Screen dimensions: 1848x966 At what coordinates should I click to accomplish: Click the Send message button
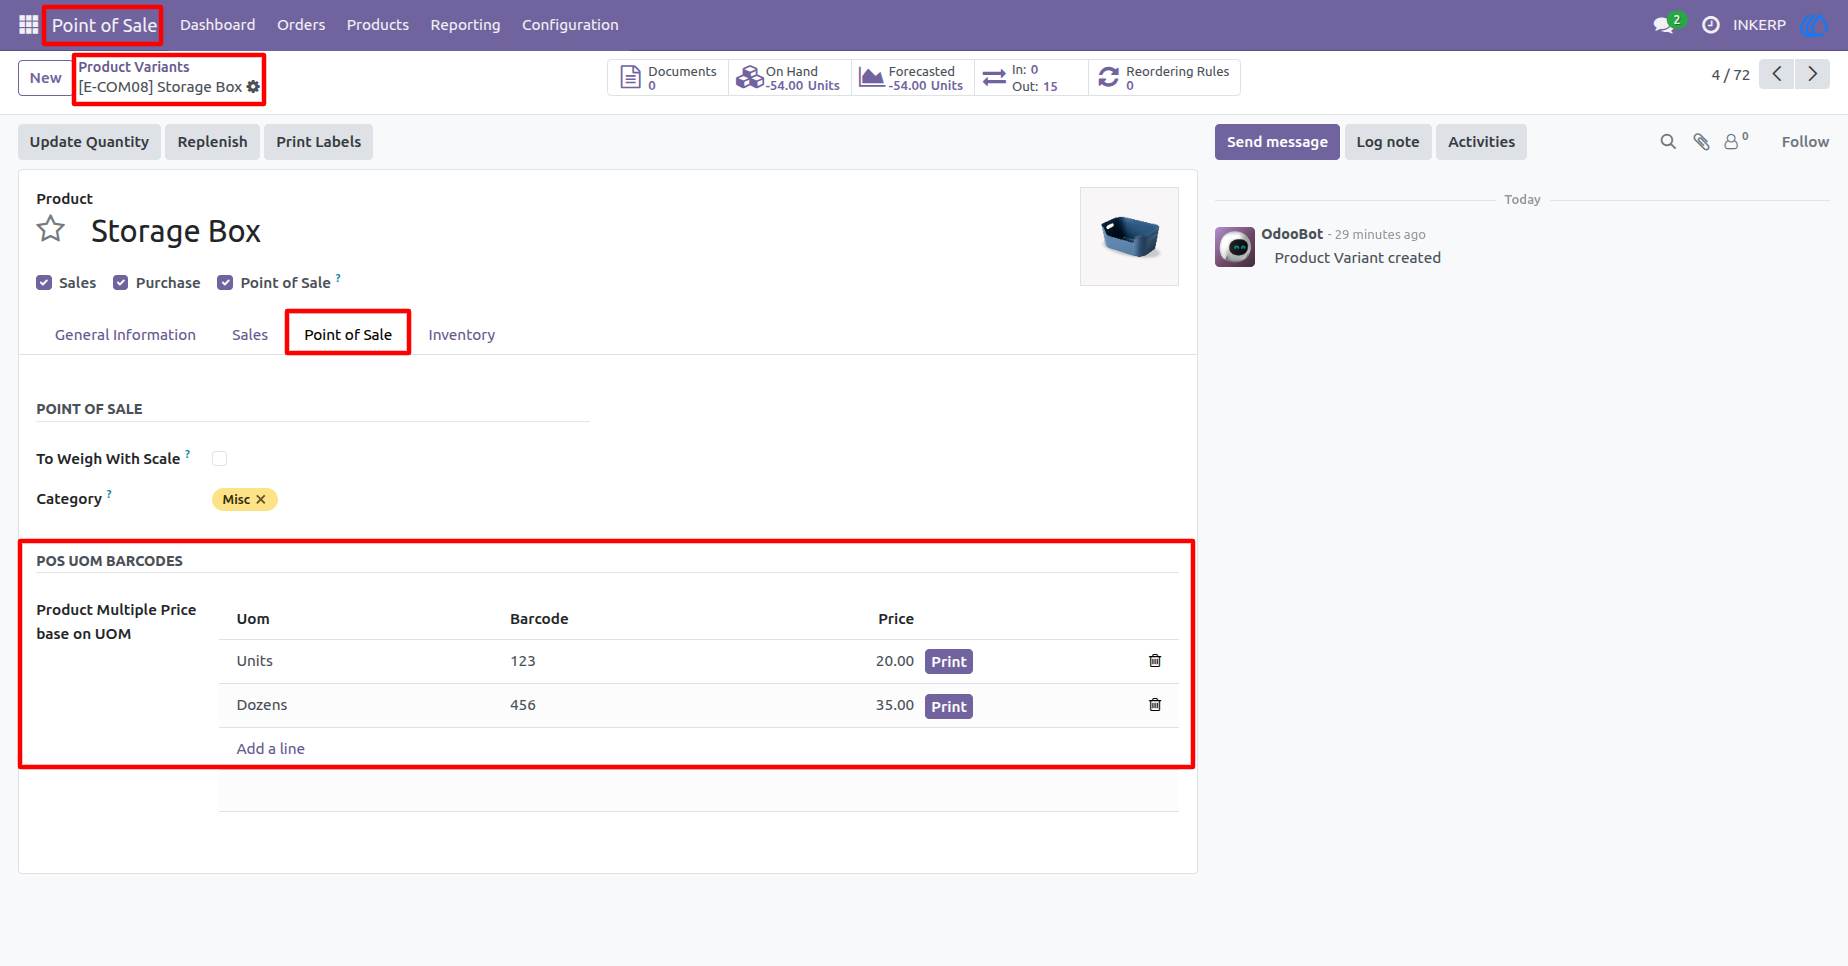tap(1277, 142)
